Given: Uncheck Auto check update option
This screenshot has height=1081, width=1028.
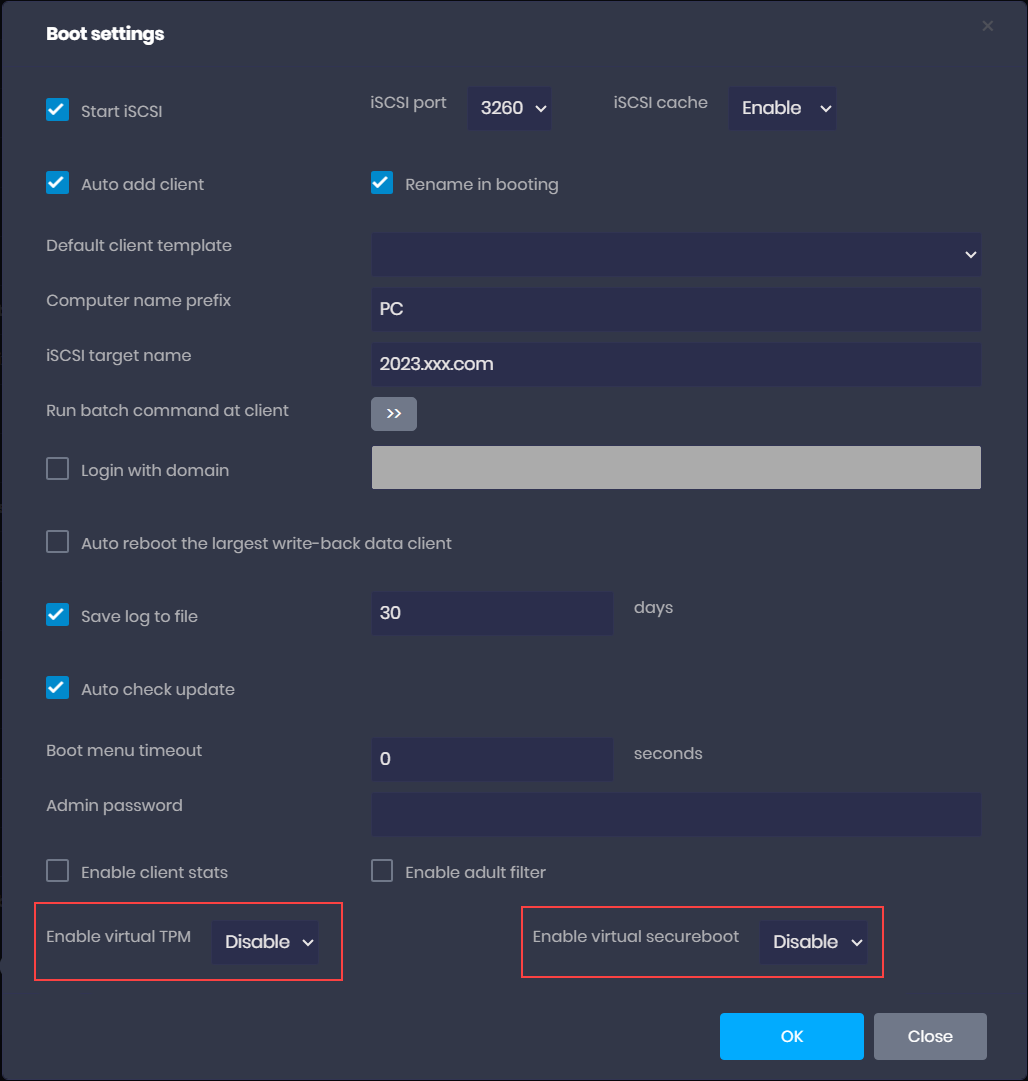Looking at the screenshot, I should point(58,688).
